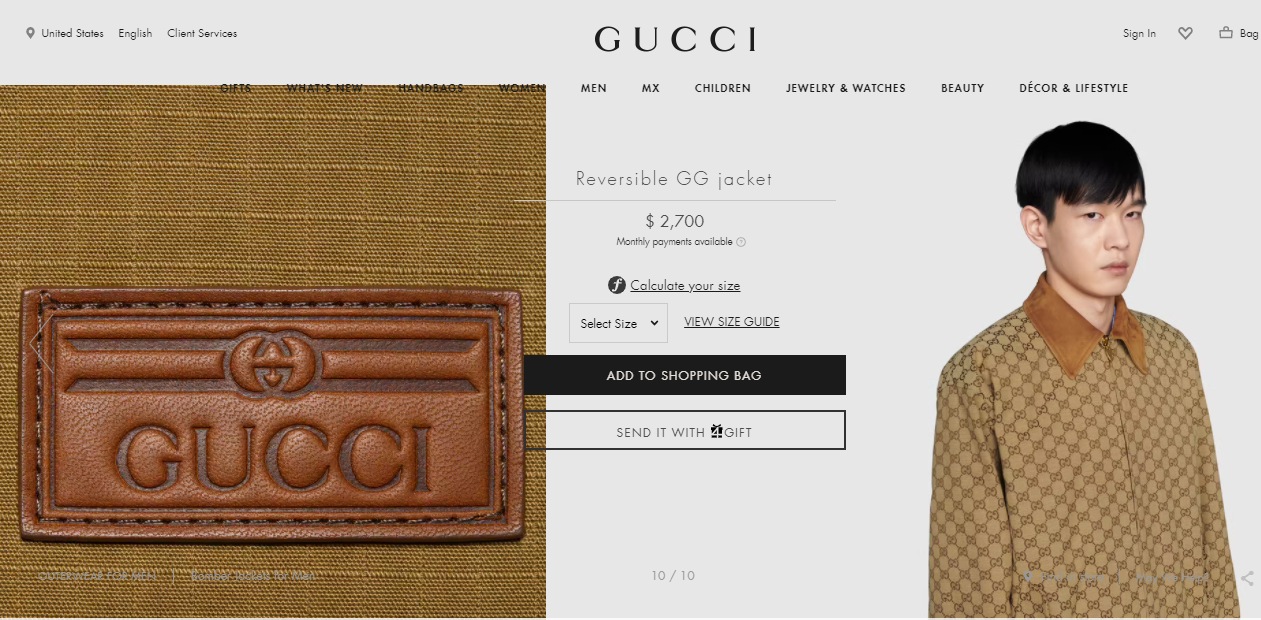Screen dimensions: 1261x620
Task: Open the MEN menu
Action: [x=594, y=88]
